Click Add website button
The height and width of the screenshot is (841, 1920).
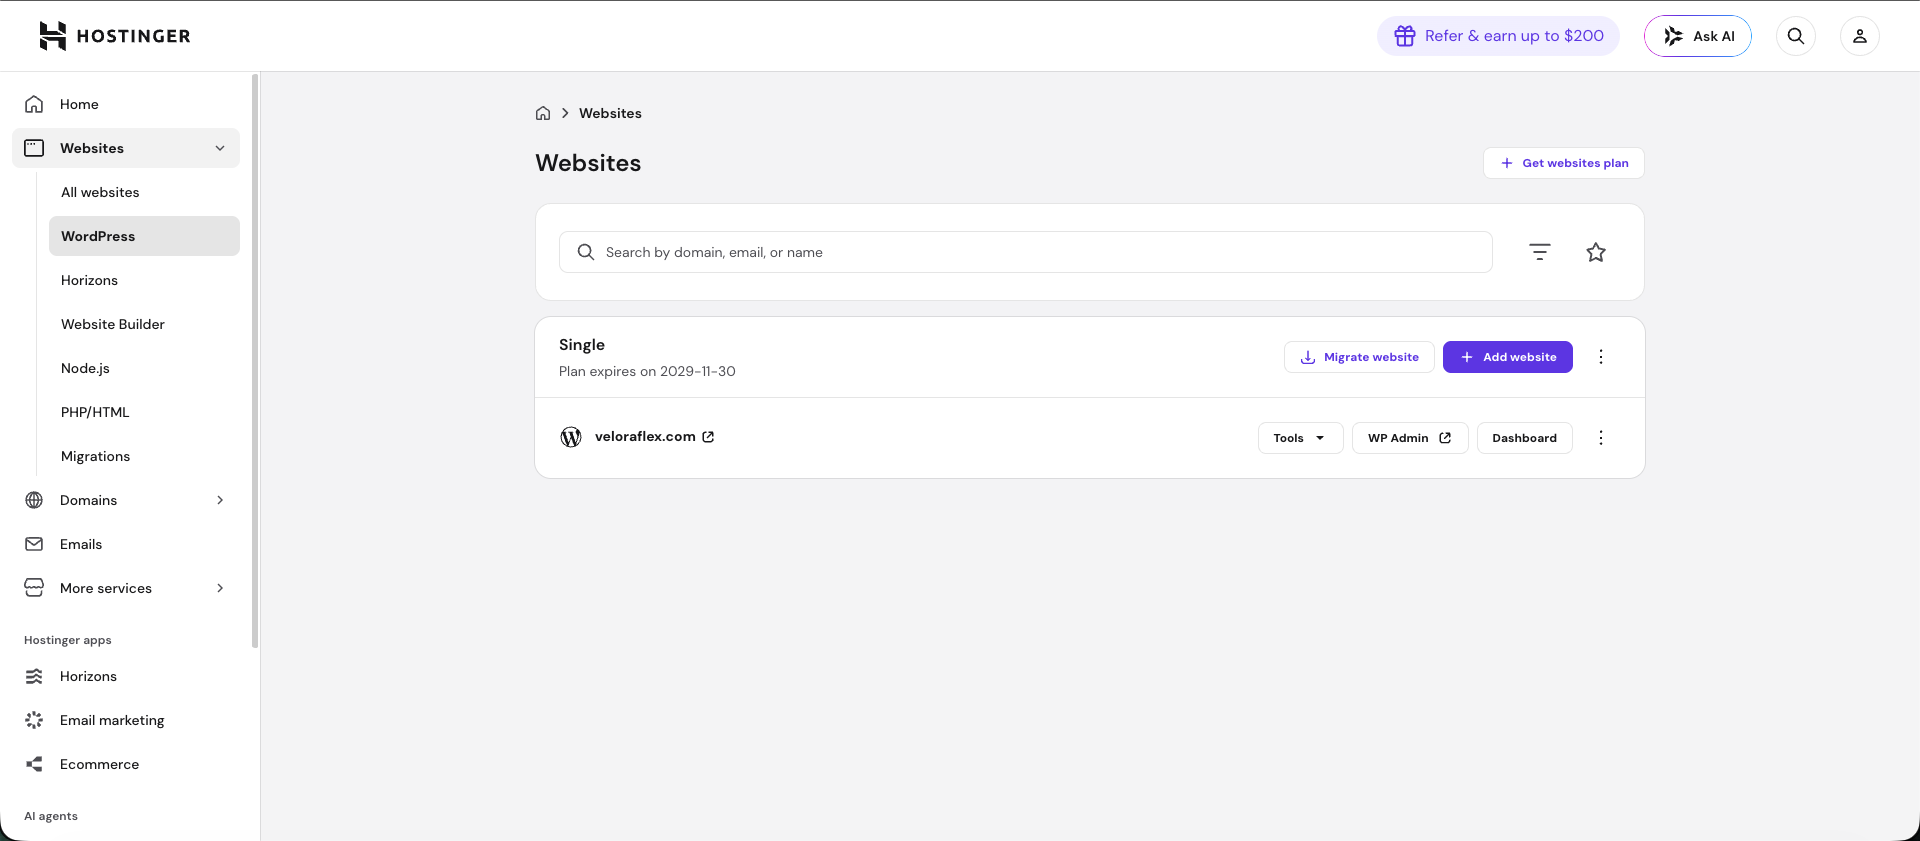coord(1508,357)
